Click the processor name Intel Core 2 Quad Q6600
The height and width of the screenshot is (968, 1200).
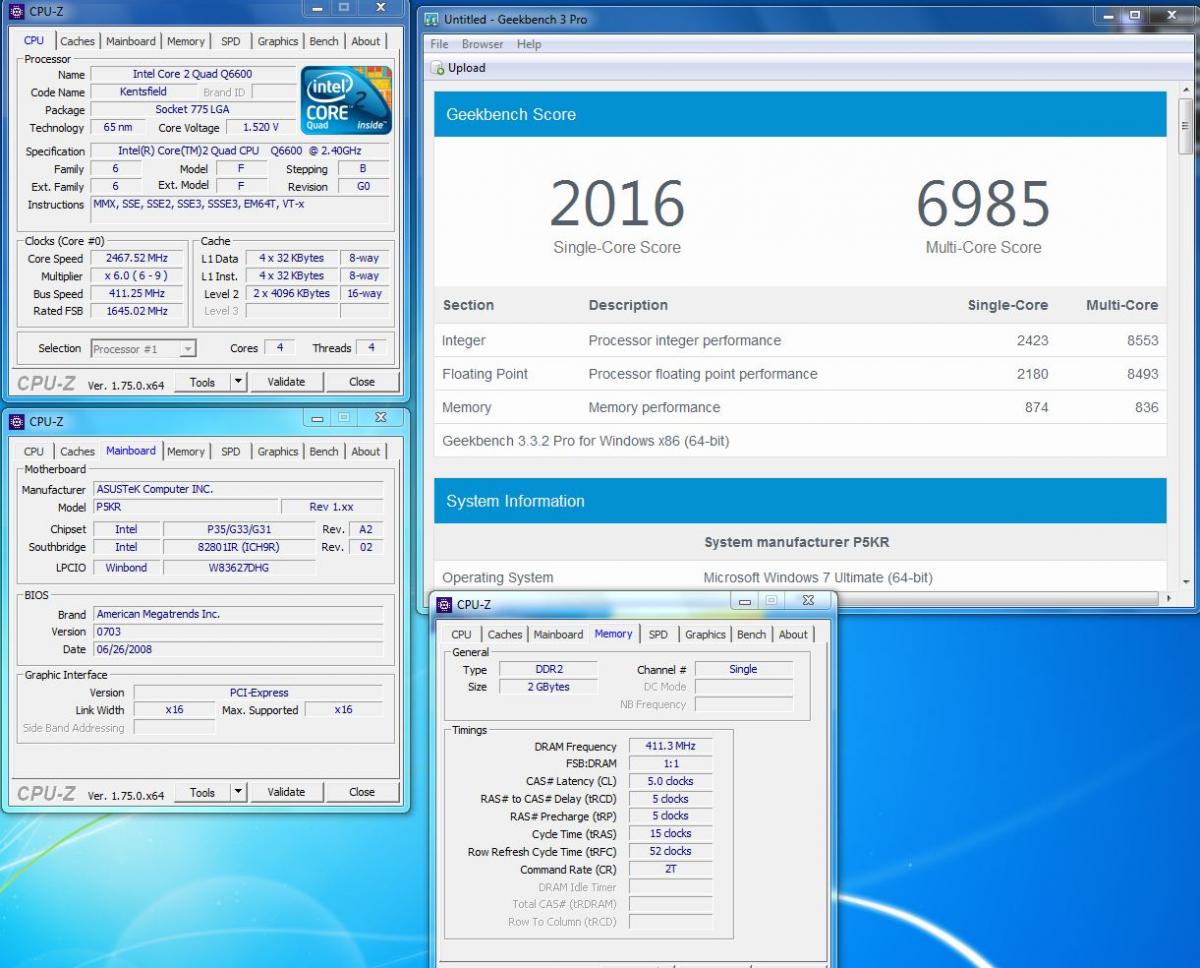[x=193, y=74]
